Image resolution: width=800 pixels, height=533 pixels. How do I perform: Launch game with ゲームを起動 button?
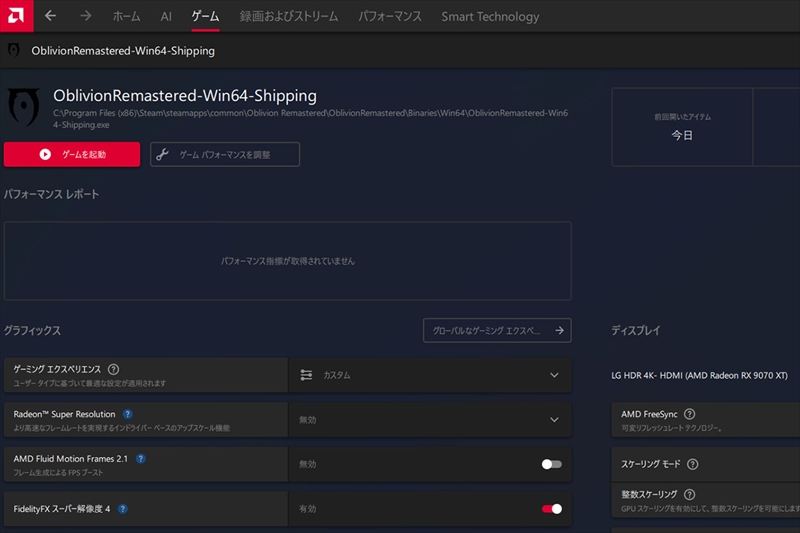[72, 155]
